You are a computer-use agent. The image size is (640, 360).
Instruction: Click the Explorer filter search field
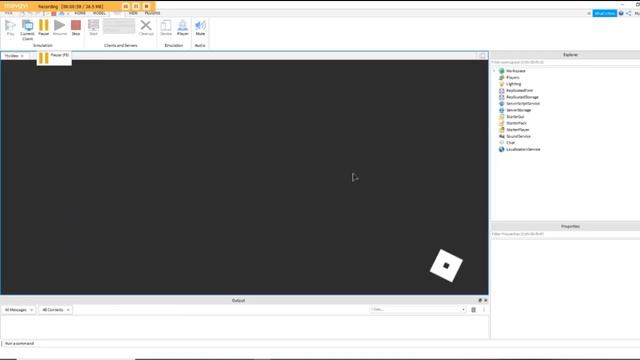point(565,62)
